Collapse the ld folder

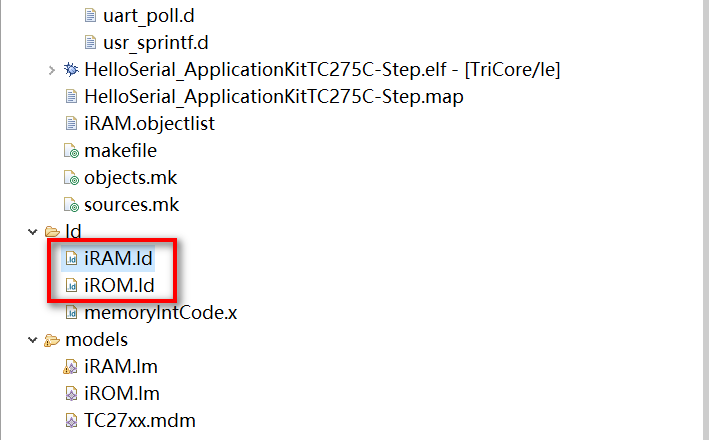click(32, 232)
